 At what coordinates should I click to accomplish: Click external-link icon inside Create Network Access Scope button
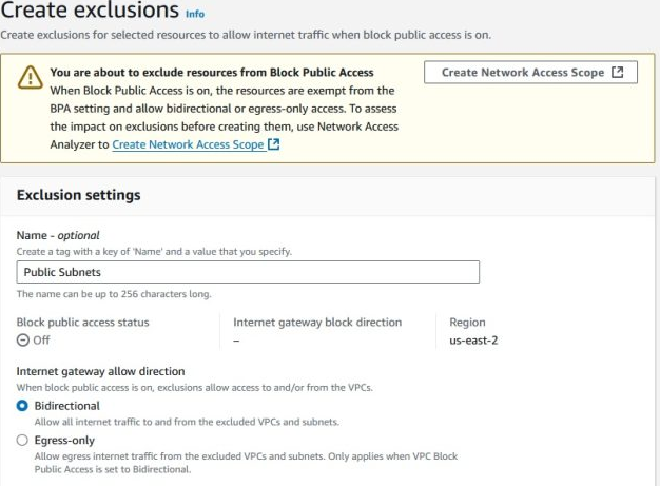point(617,72)
